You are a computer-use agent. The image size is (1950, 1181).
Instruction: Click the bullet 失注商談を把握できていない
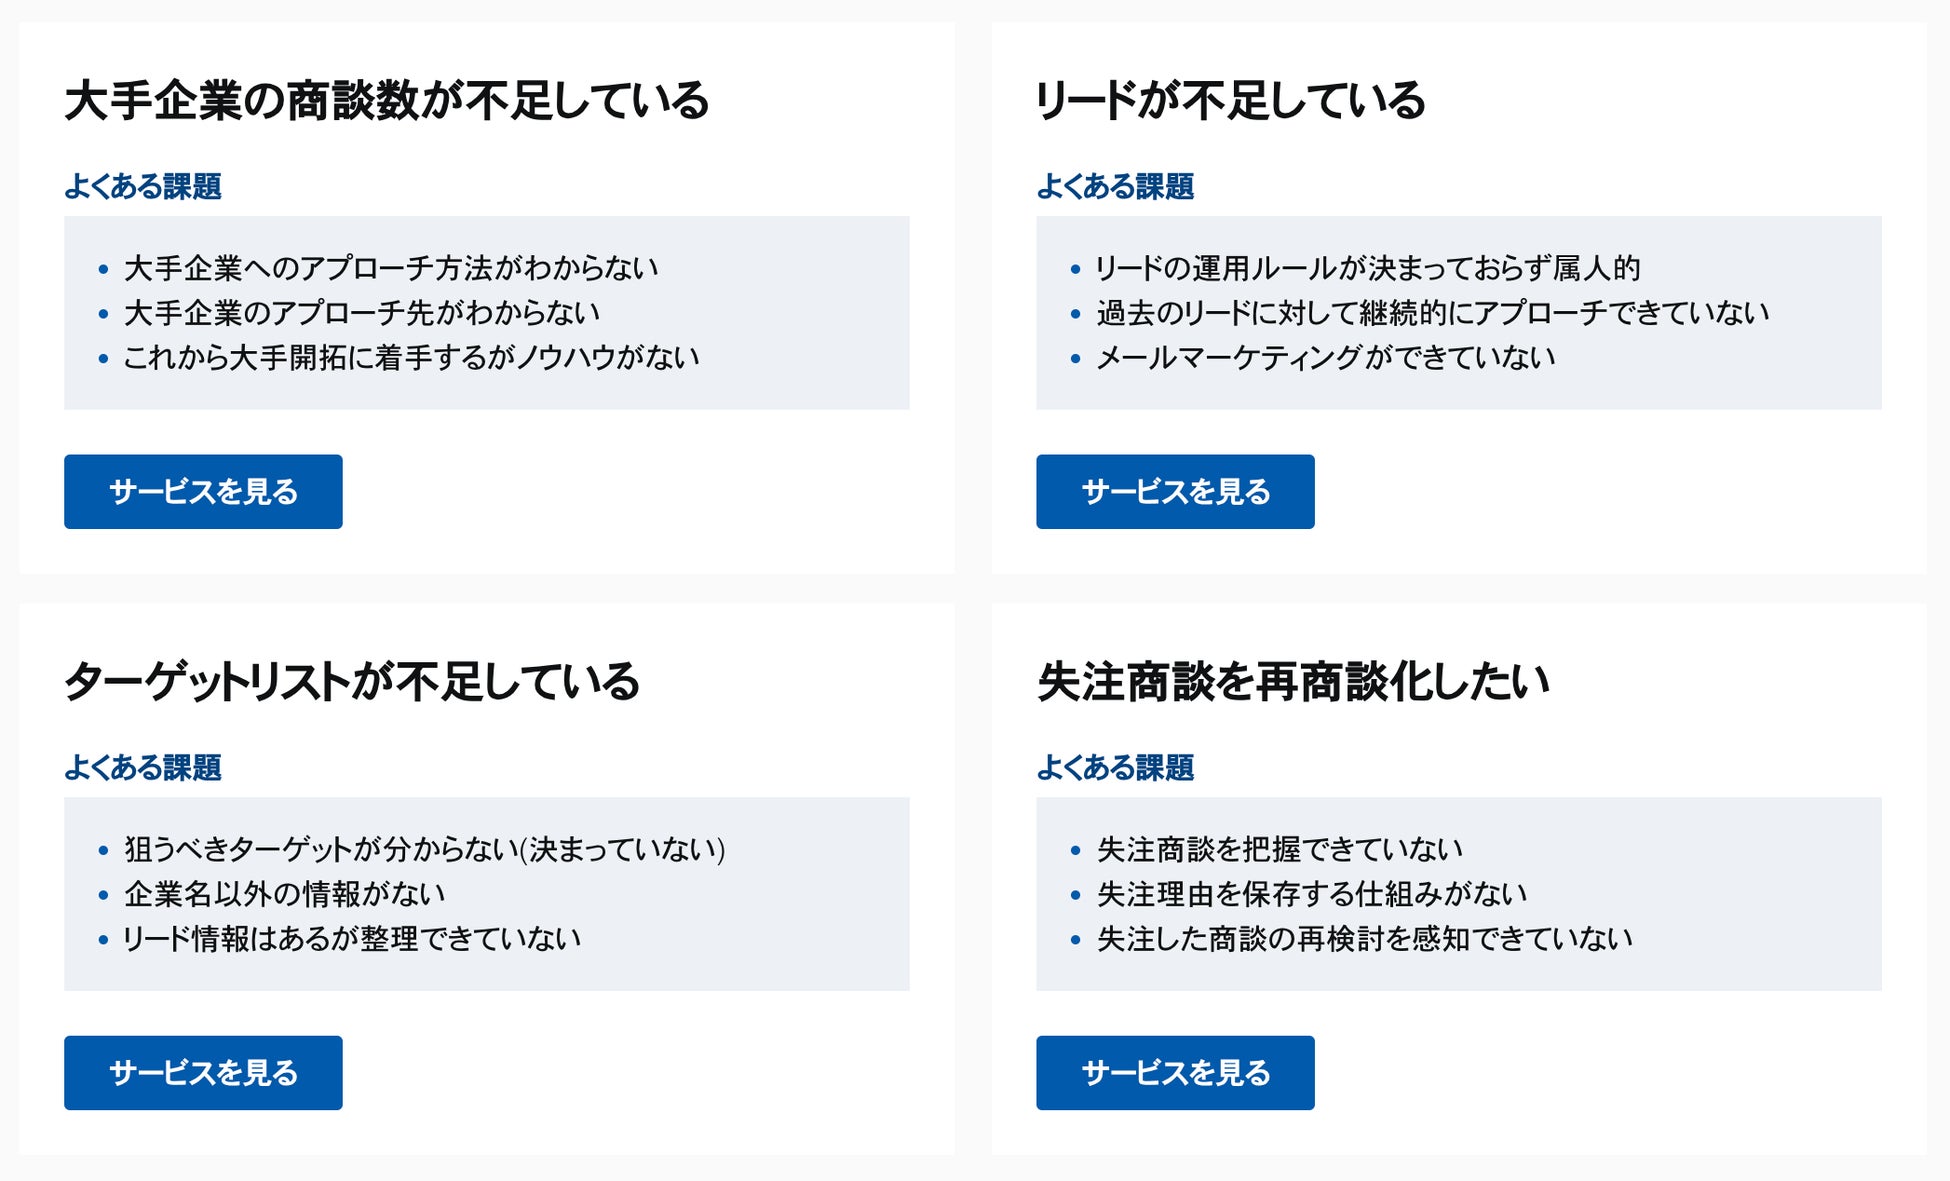point(1280,849)
